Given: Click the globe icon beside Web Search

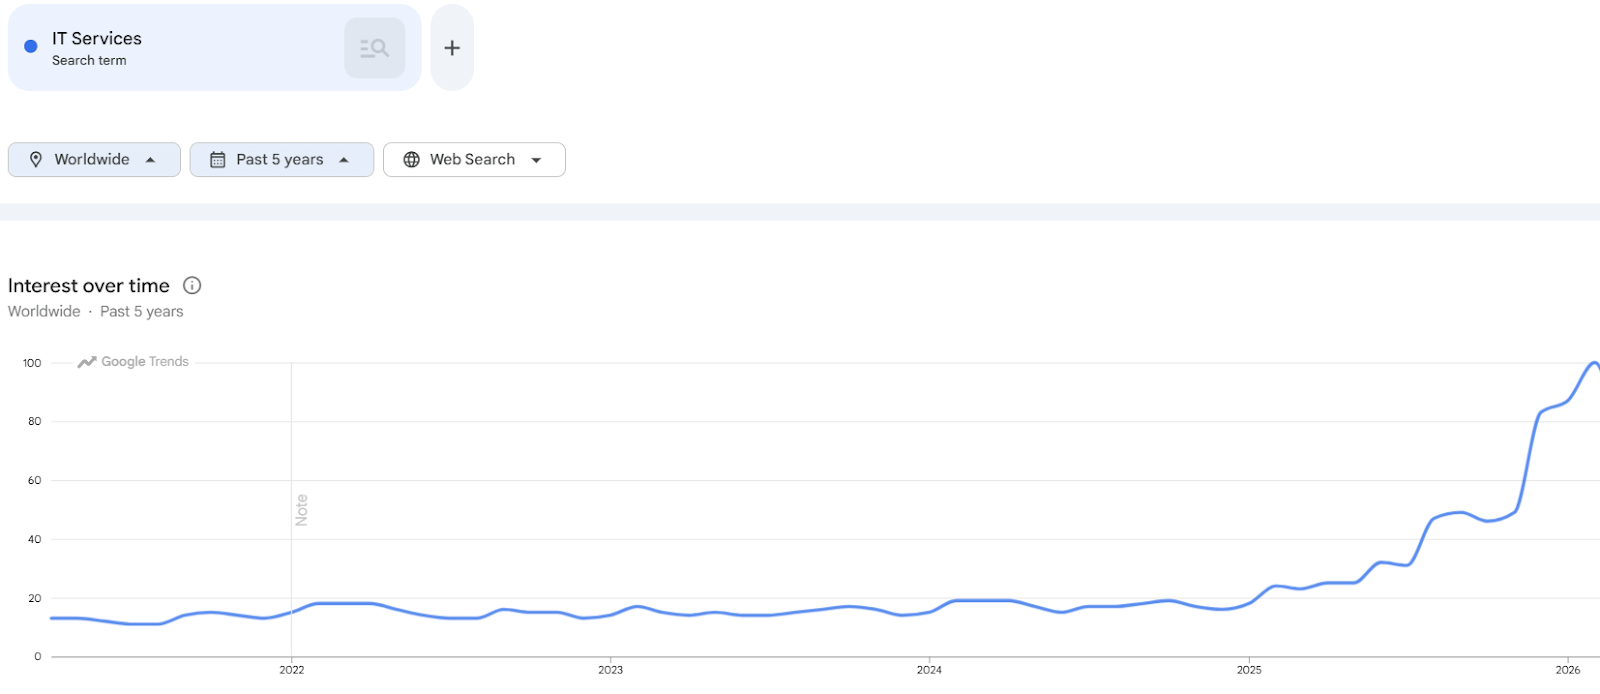Looking at the screenshot, I should tap(411, 160).
